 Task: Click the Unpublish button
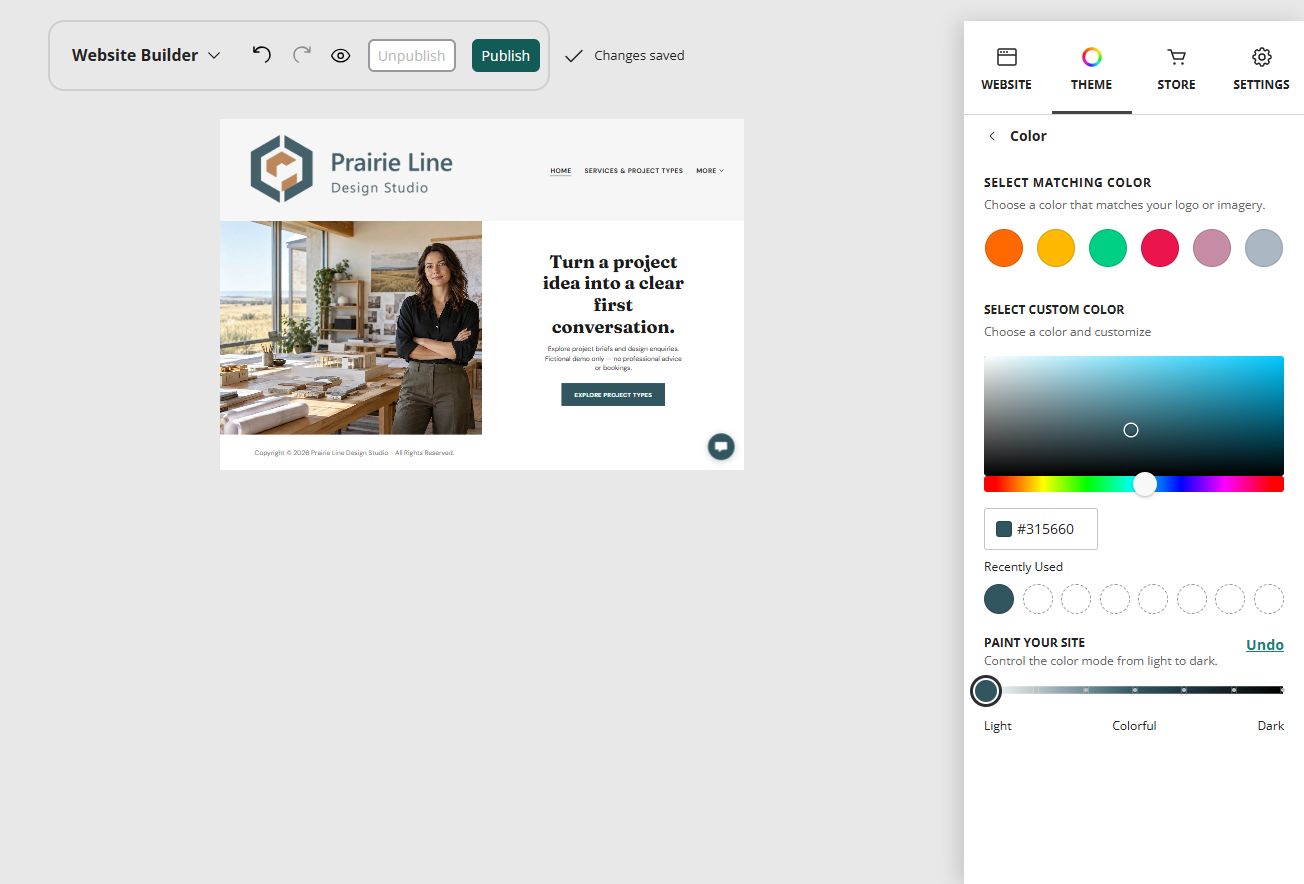pos(412,56)
